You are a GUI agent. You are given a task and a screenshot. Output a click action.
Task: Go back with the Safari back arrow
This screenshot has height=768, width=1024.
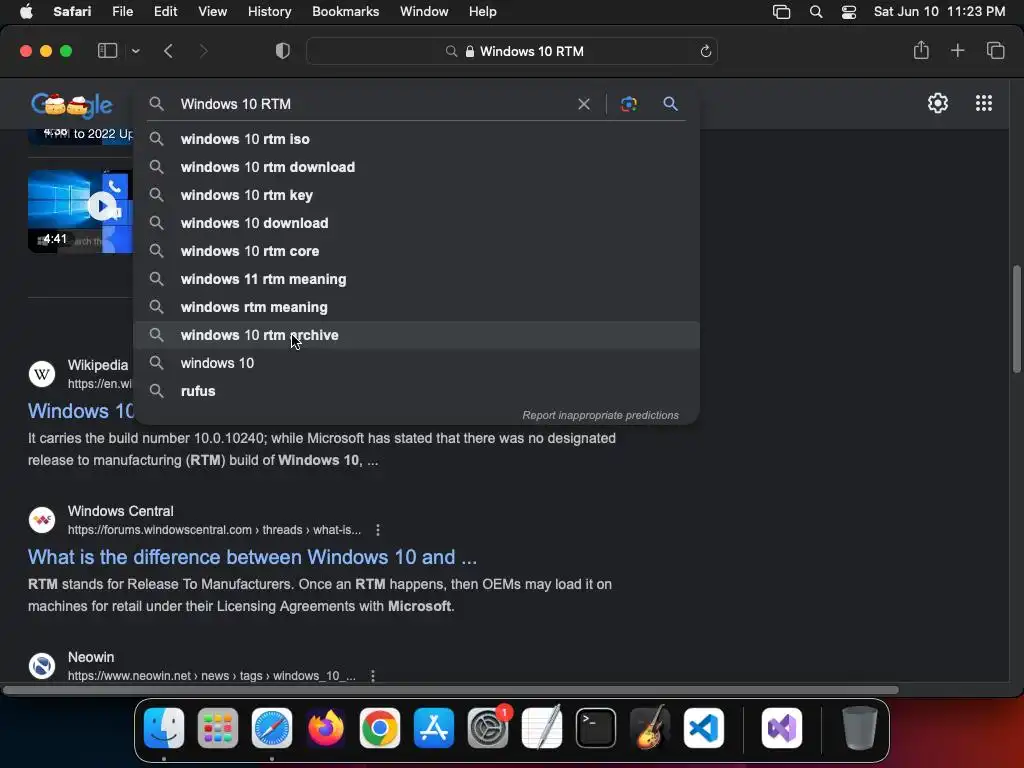click(x=168, y=51)
